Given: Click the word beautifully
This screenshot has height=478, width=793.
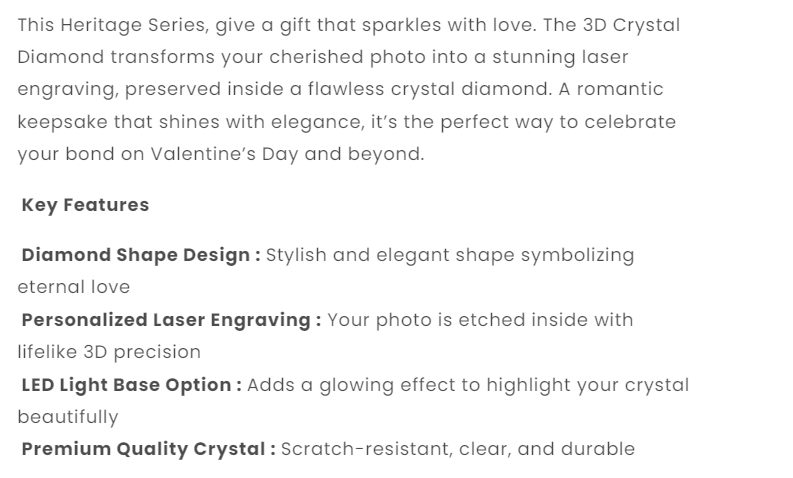Looking at the screenshot, I should pyautogui.click(x=68, y=417).
